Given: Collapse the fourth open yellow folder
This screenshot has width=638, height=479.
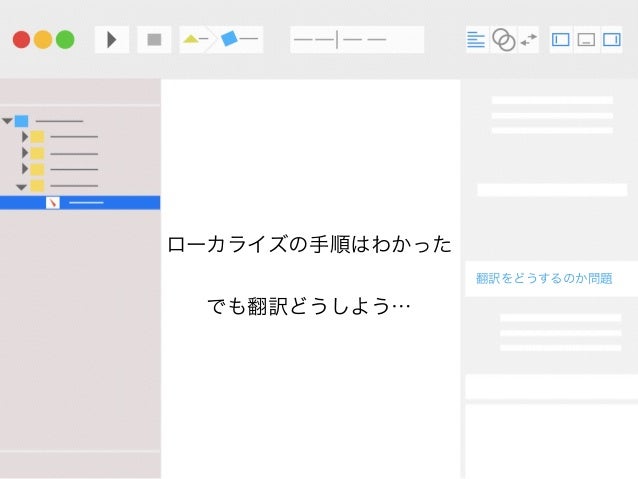Looking at the screenshot, I should pos(21,187).
